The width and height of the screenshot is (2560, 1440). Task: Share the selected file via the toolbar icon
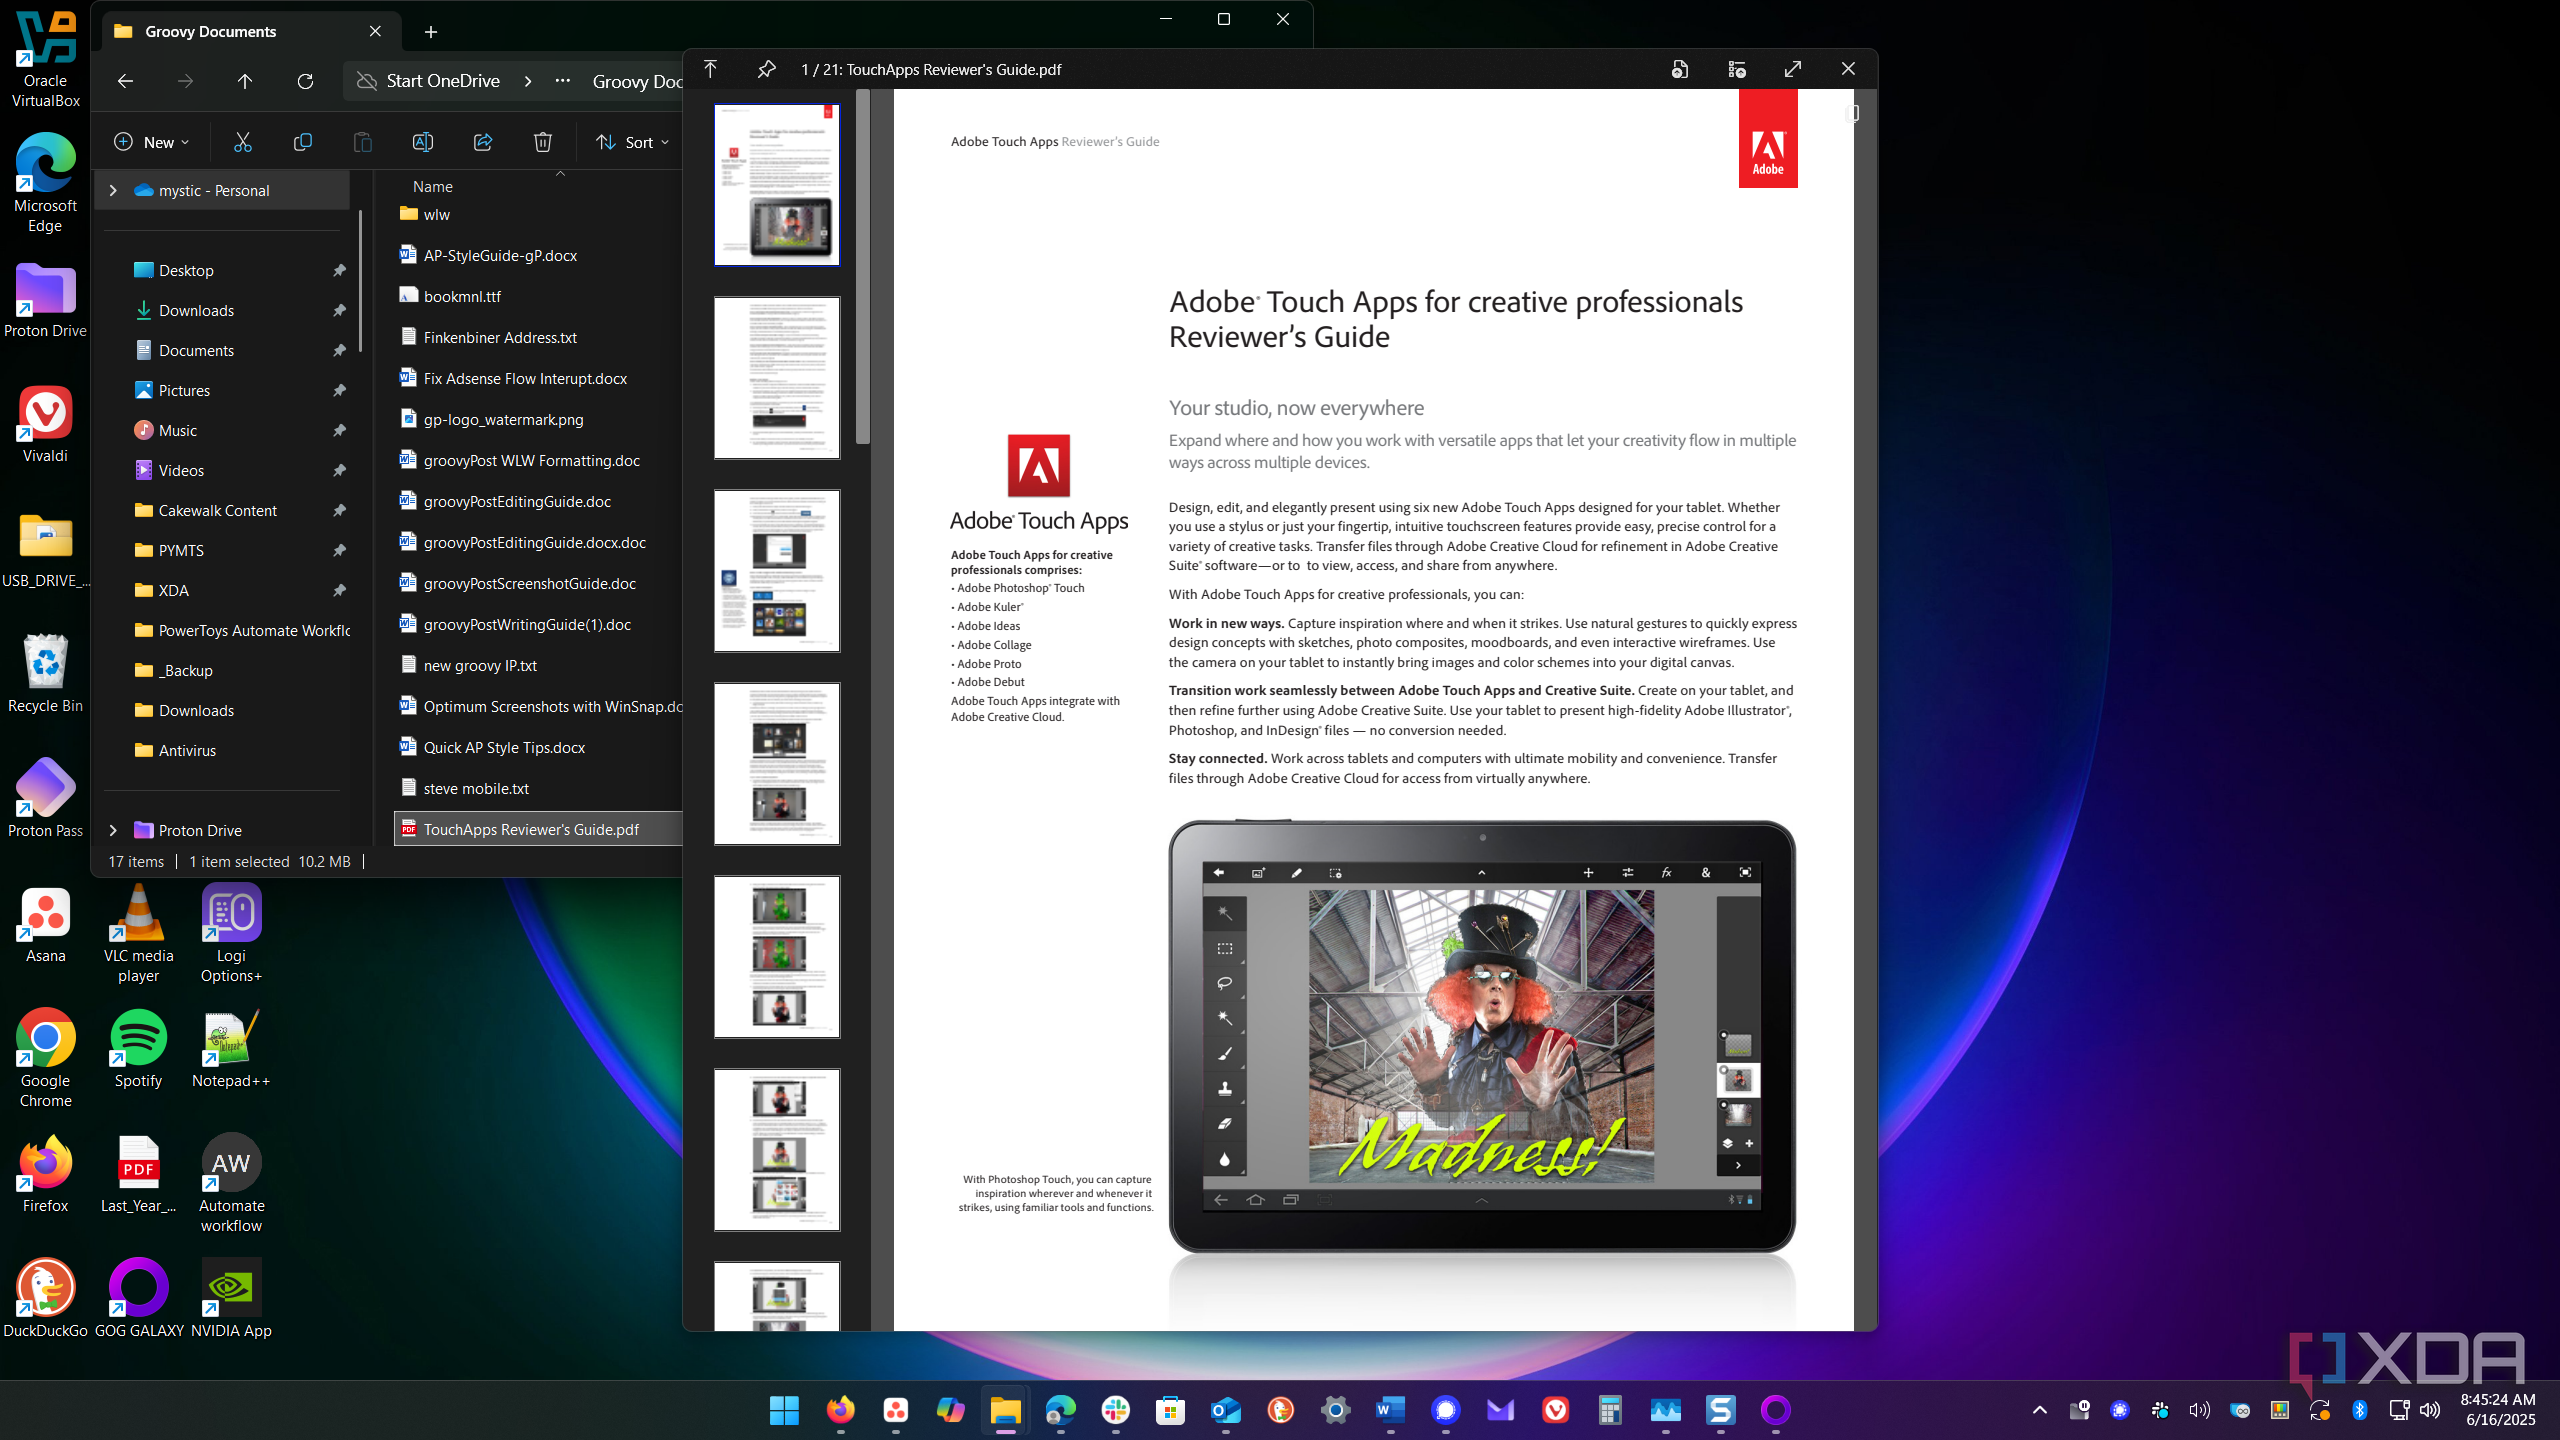click(483, 142)
